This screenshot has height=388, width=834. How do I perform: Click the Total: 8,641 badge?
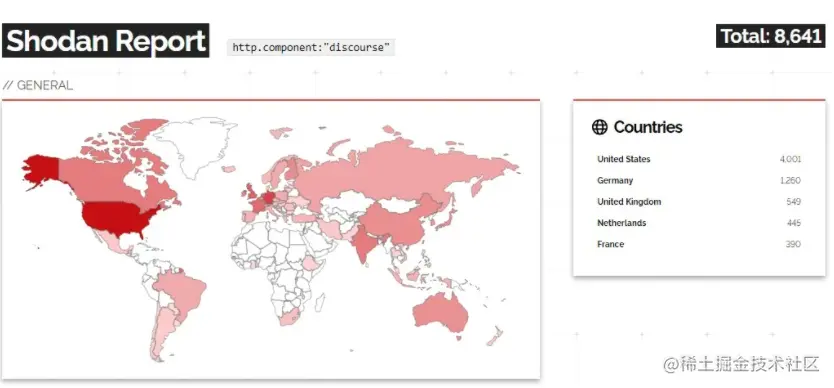point(771,36)
